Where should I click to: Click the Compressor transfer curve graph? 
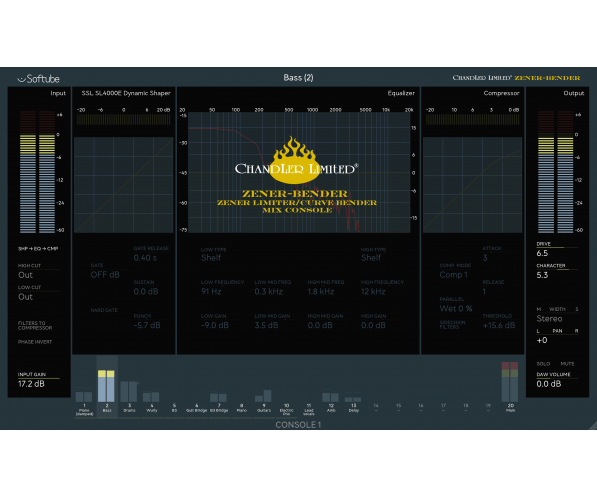(472, 185)
